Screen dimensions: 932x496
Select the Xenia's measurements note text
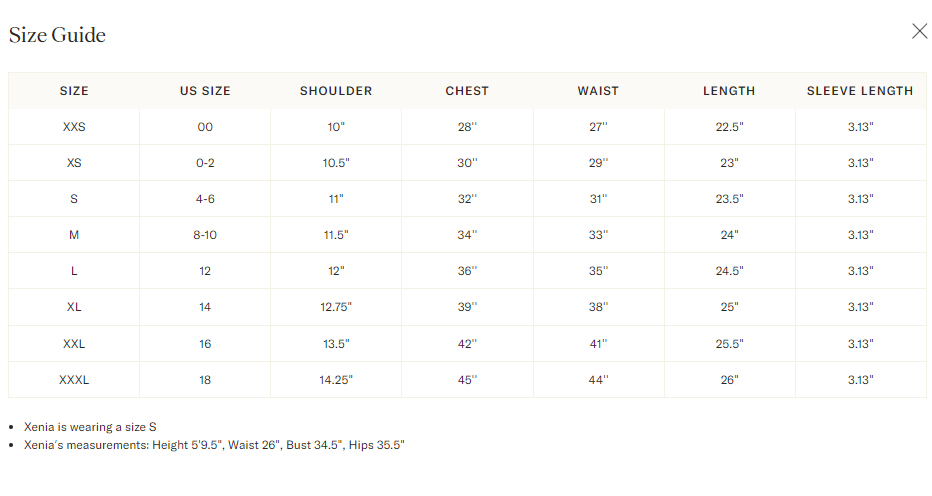[214, 445]
